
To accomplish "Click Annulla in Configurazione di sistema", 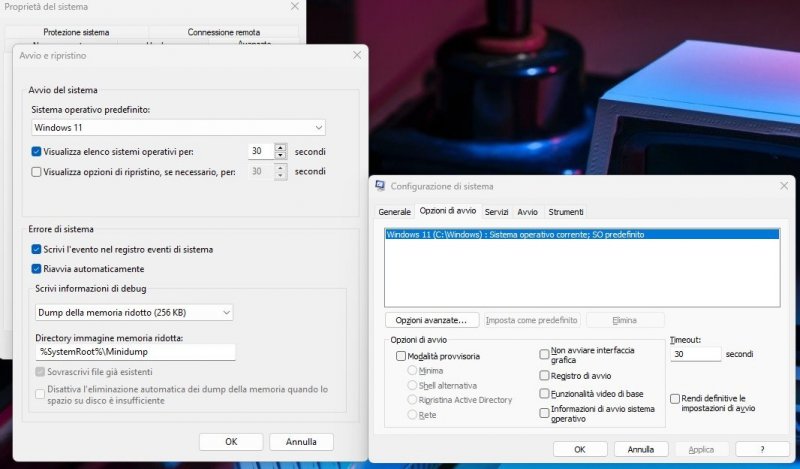I will pyautogui.click(x=641, y=450).
